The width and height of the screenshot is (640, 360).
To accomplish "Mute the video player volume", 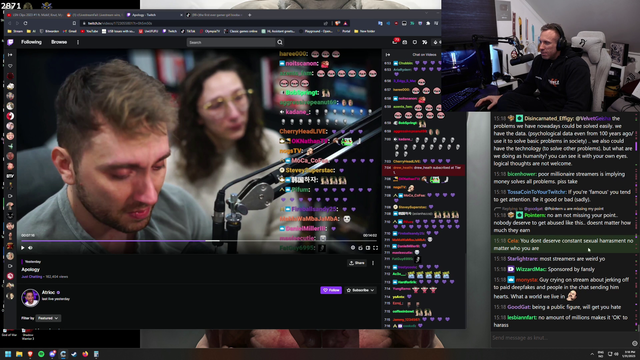I will 30,247.
